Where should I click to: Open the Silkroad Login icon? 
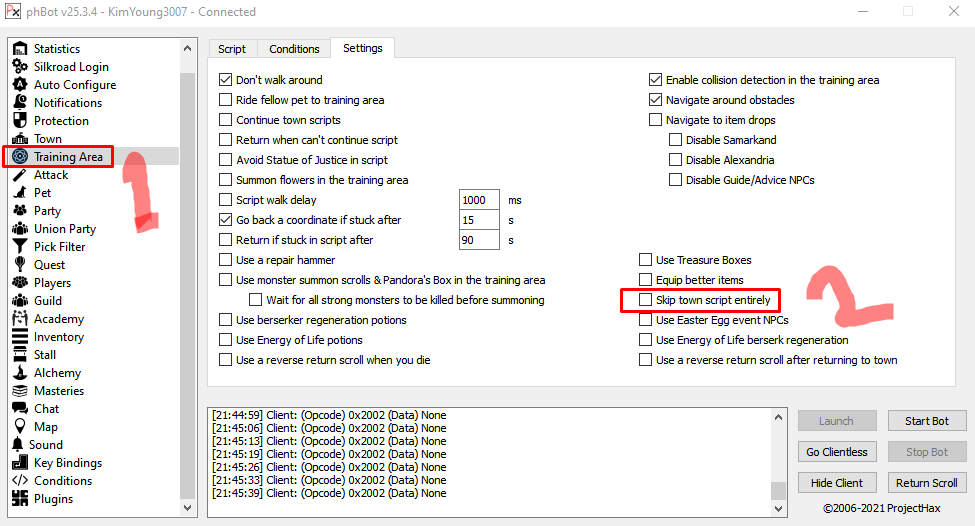(x=20, y=67)
